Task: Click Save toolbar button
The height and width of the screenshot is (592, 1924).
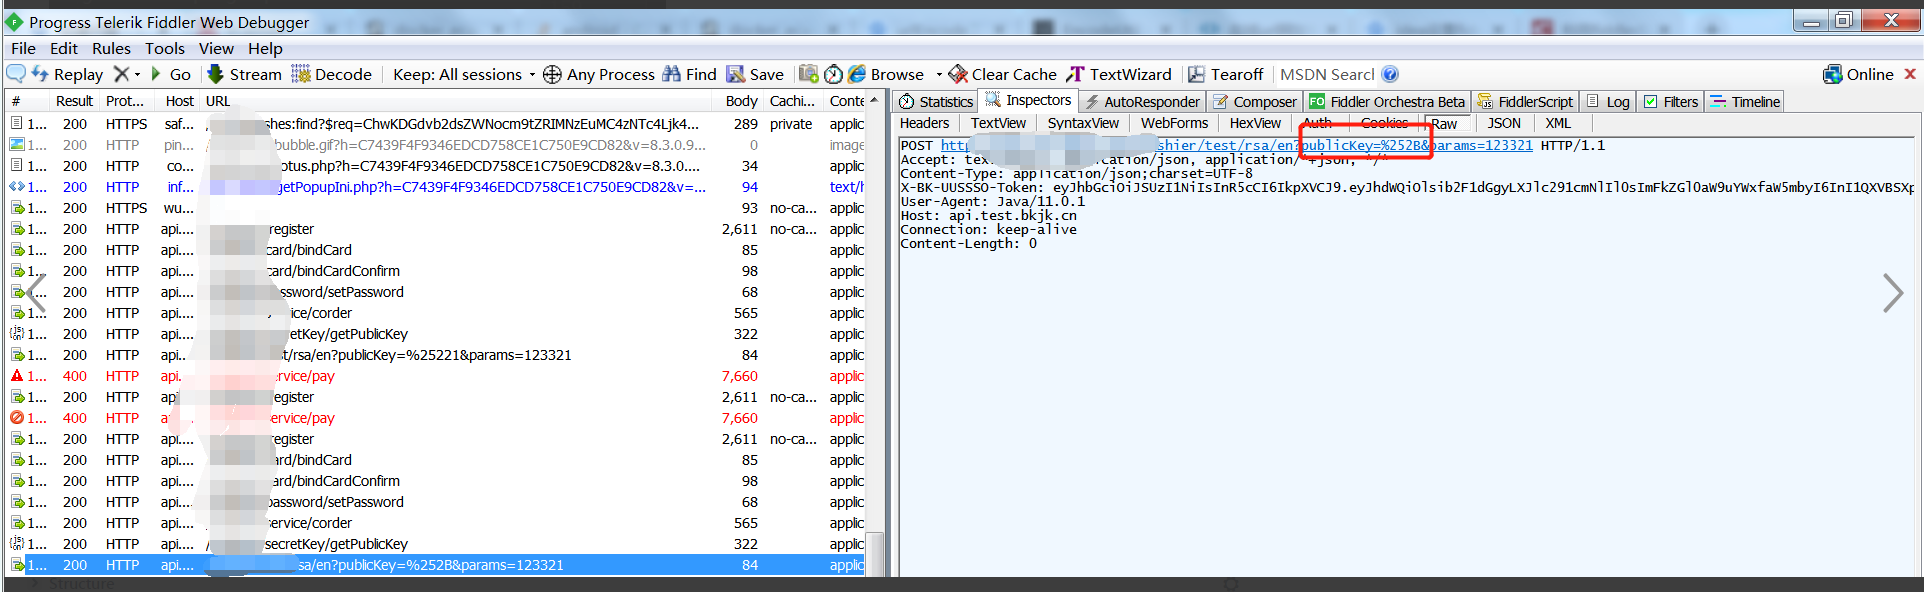Action: [x=755, y=74]
